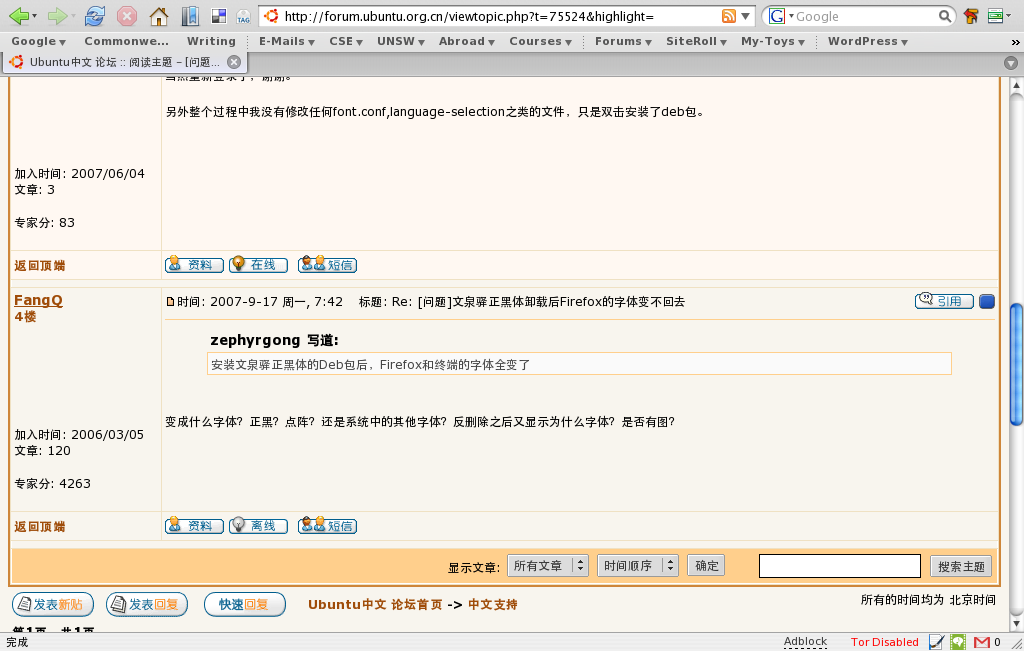
Task: Click FangQ's 短信 message button
Action: 327,526
